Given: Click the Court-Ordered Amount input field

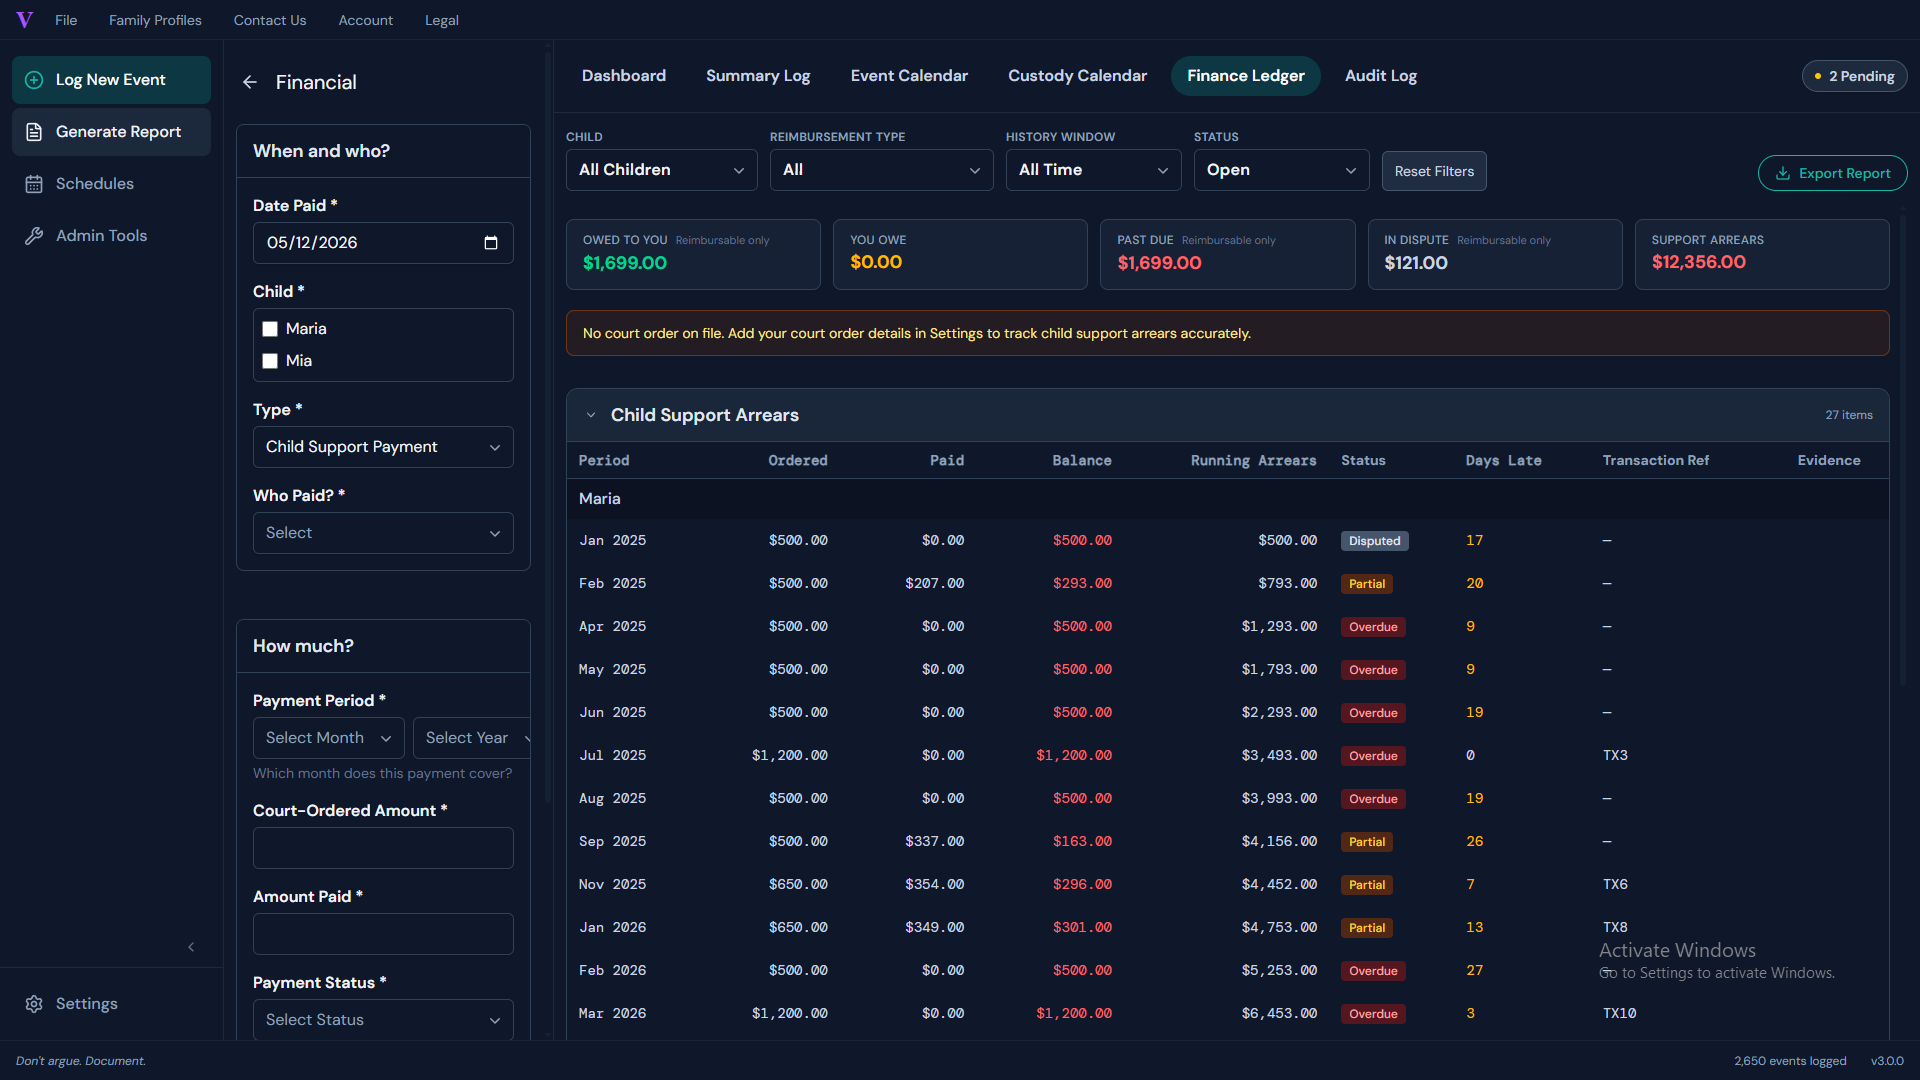Looking at the screenshot, I should pyautogui.click(x=383, y=848).
